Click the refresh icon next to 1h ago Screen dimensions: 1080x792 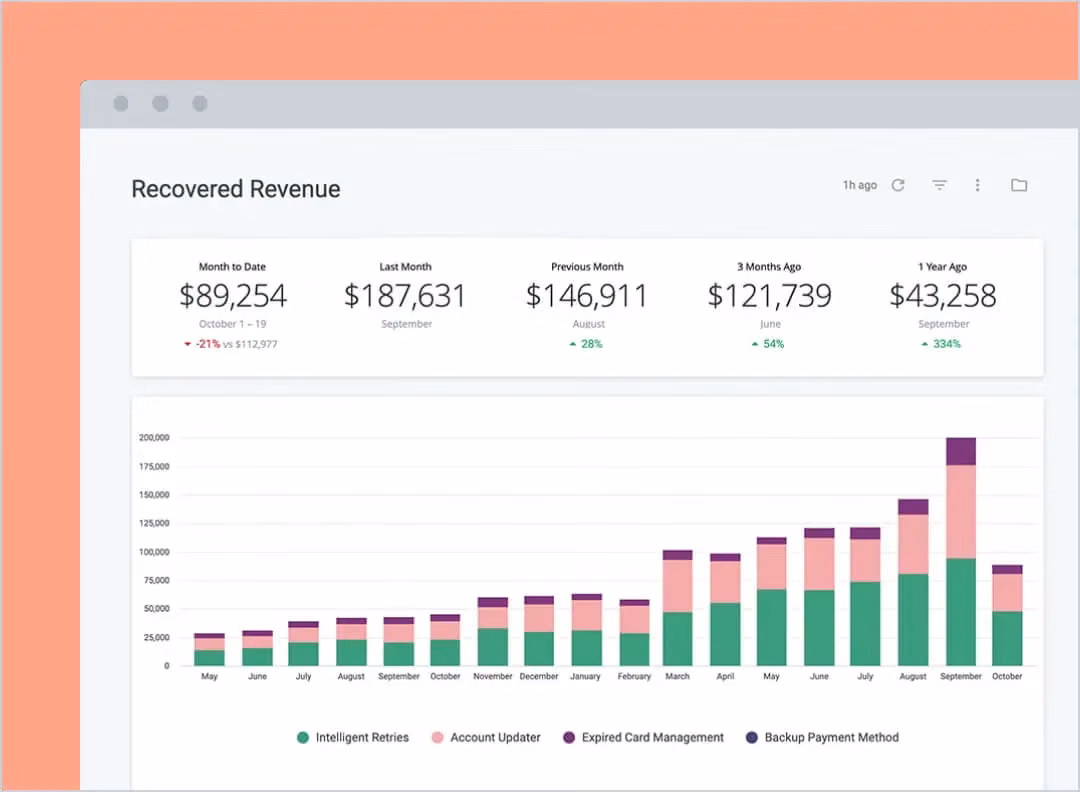pyautogui.click(x=898, y=185)
